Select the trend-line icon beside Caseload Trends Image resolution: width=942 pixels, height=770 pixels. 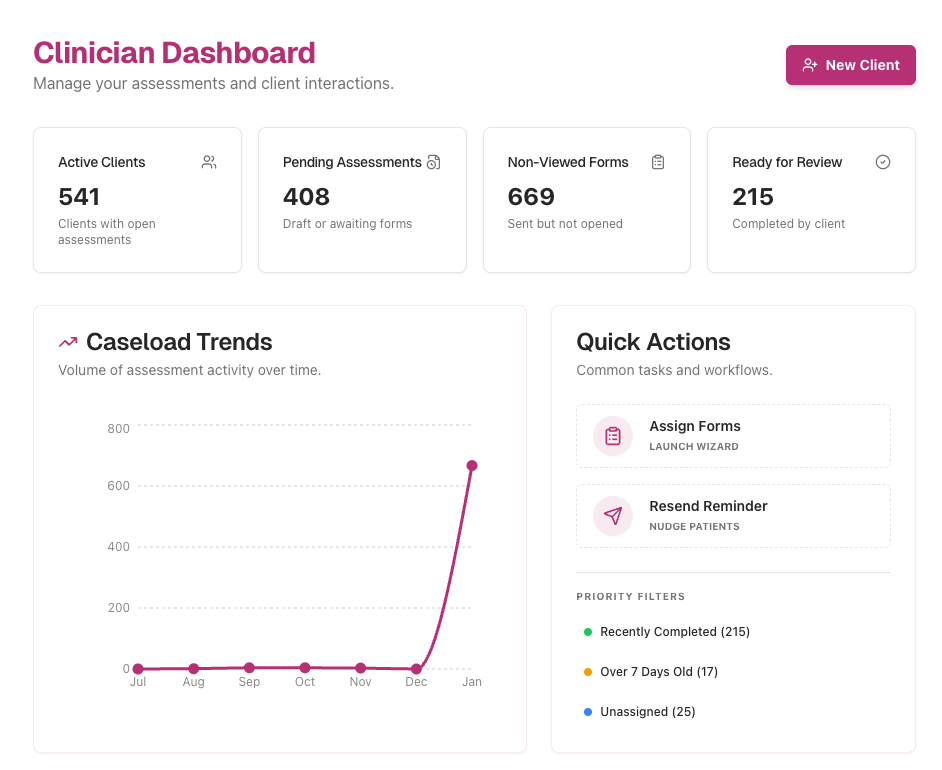pos(67,341)
